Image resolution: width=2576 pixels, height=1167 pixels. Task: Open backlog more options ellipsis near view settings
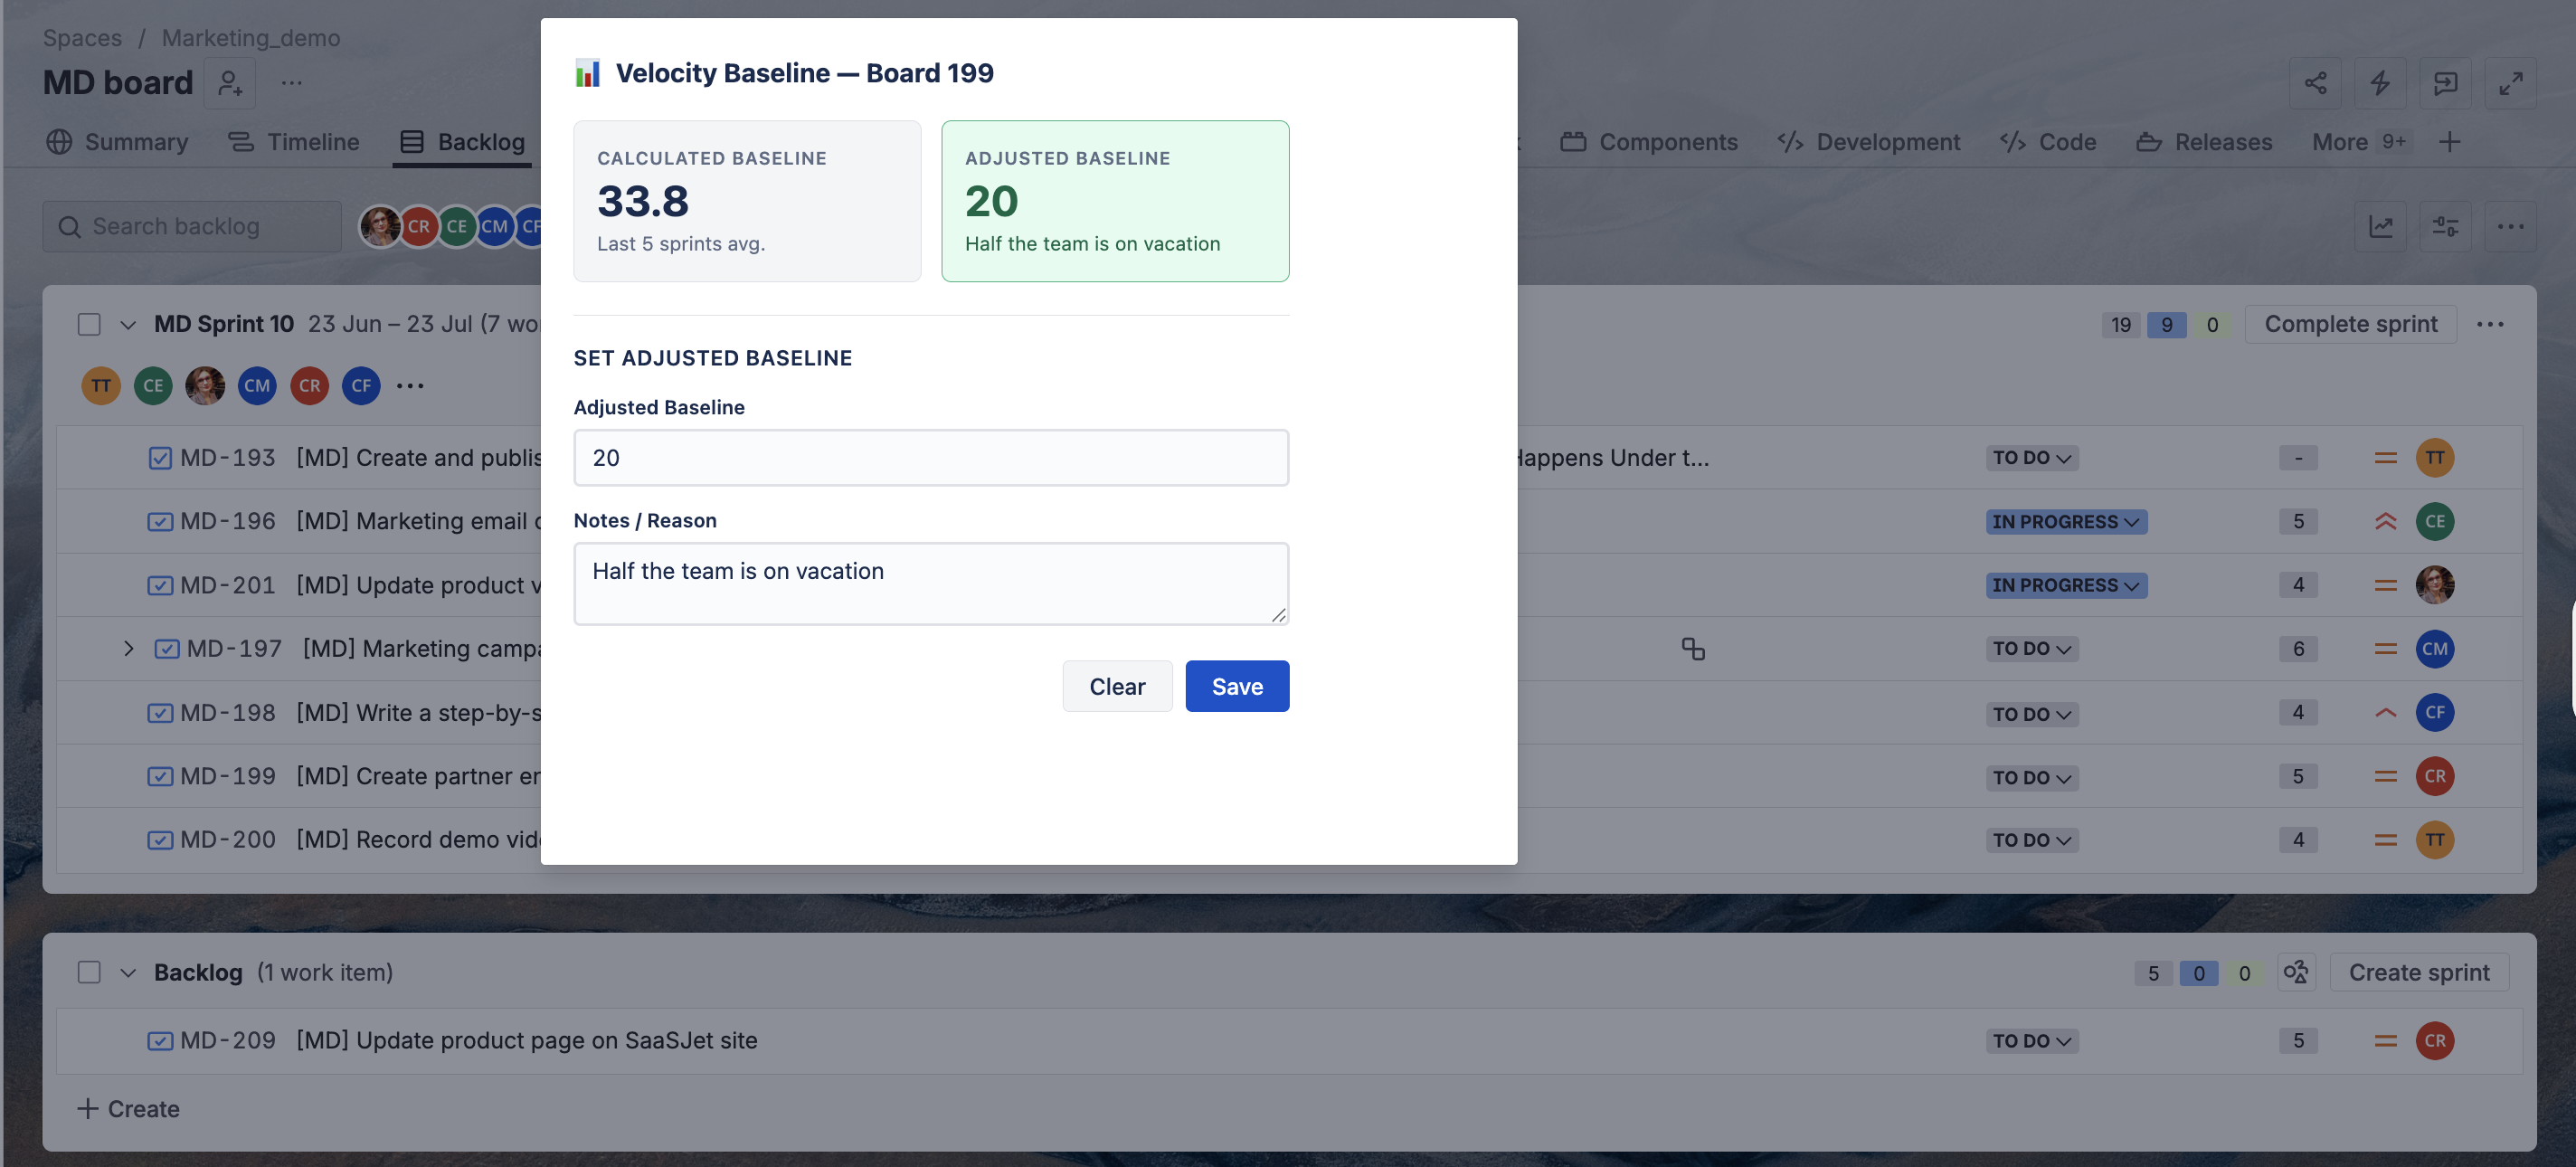pos(2511,227)
